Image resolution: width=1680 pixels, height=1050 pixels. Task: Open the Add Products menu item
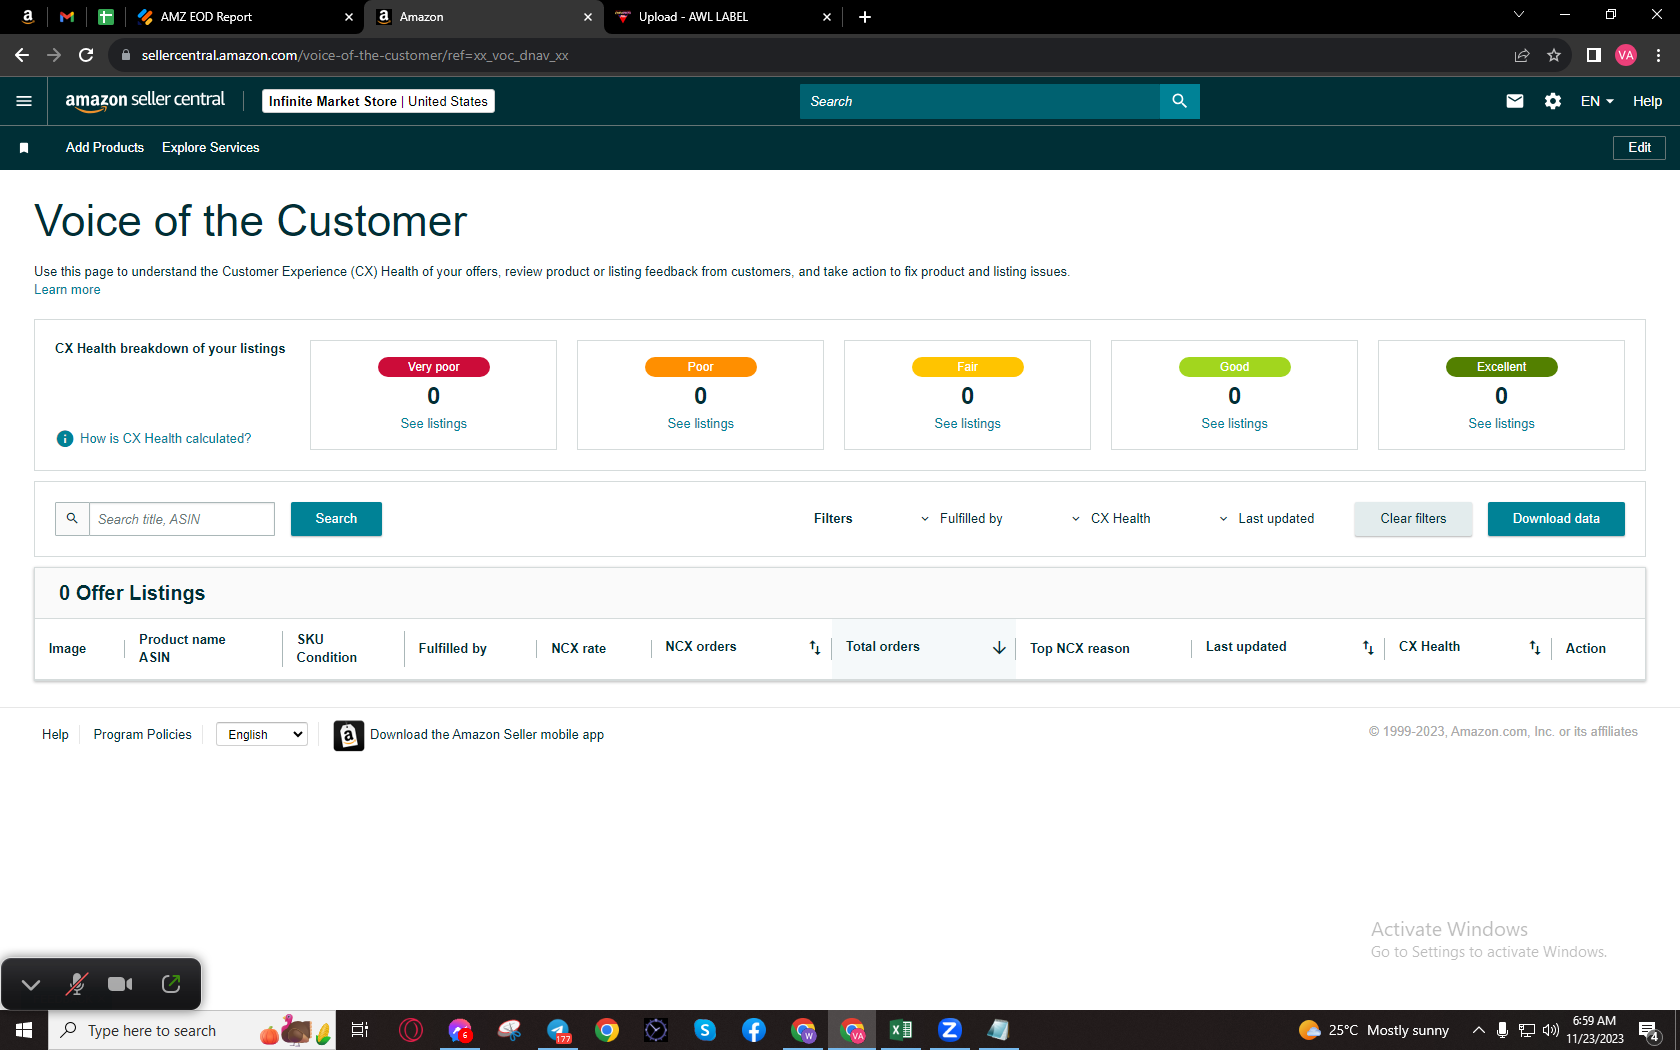tap(105, 148)
